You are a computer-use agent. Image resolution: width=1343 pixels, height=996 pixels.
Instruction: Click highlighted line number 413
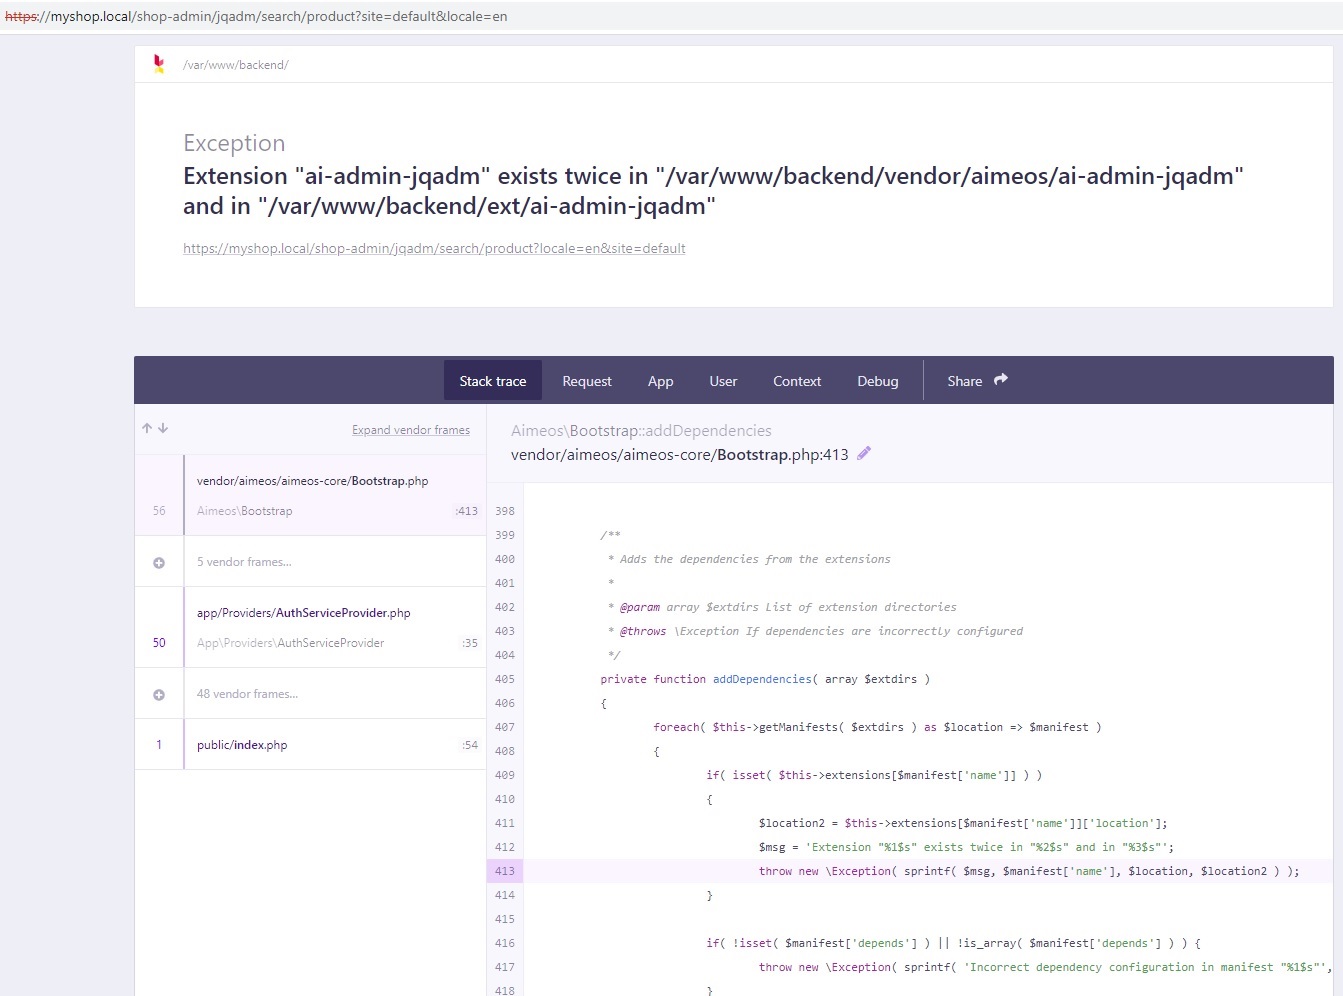click(x=505, y=871)
